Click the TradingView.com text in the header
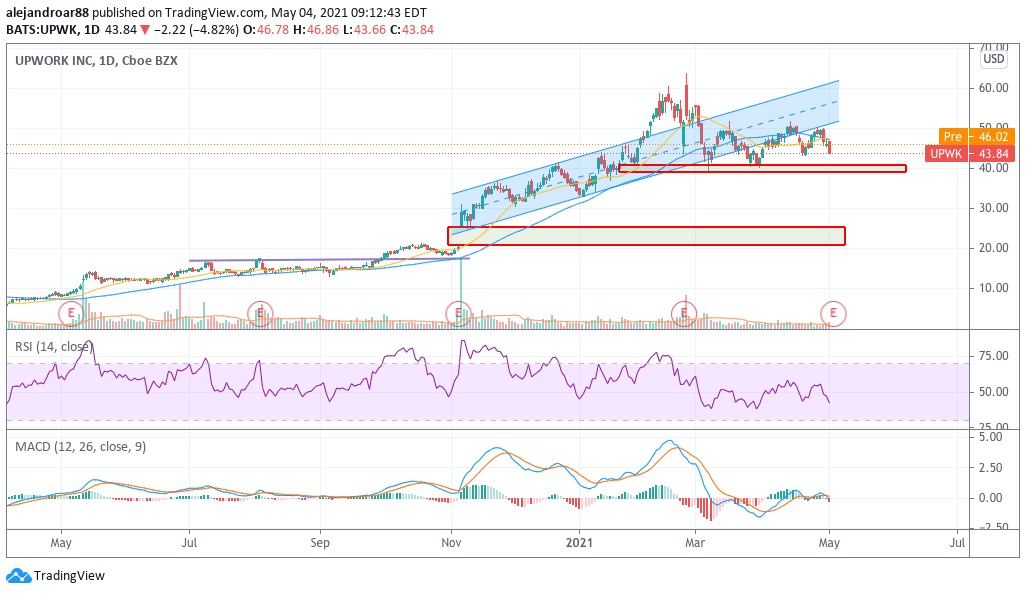Screen dimensions: 1026x594 (x=214, y=12)
